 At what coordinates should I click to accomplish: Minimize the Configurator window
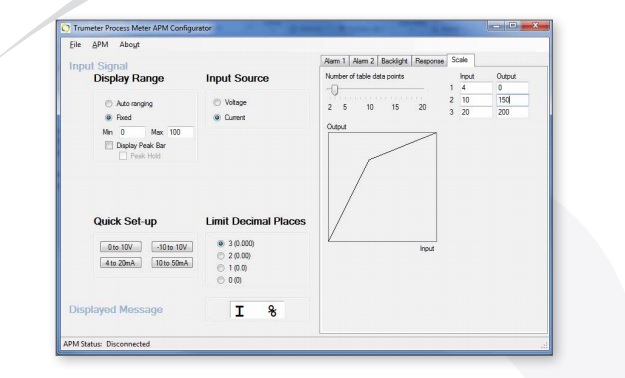(x=496, y=26)
